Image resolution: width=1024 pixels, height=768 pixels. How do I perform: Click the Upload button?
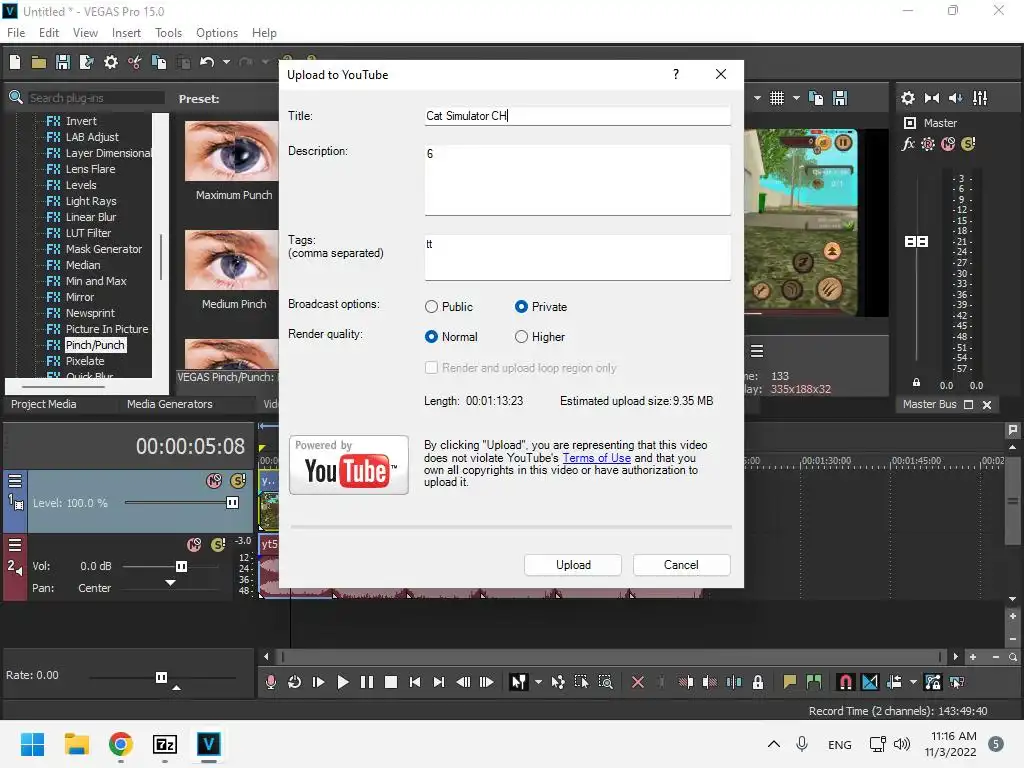[x=573, y=565]
